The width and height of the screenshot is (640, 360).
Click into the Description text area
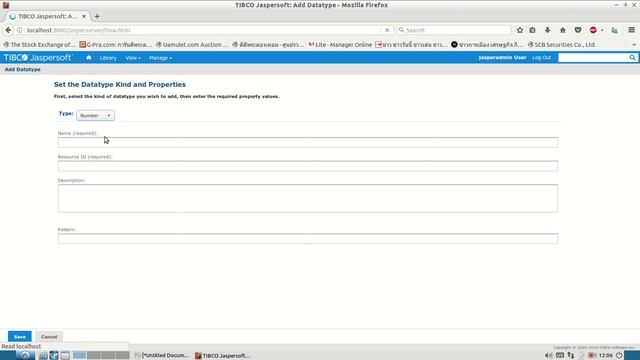[x=308, y=198]
